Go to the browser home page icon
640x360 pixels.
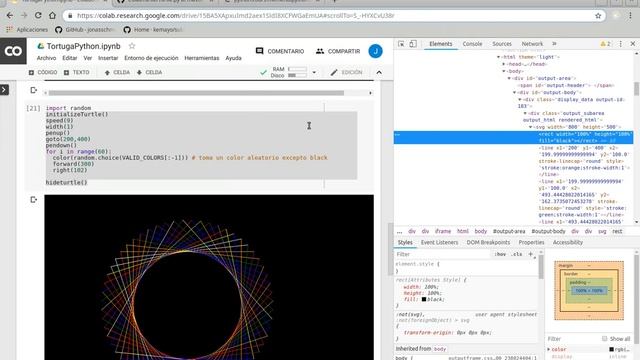coord(52,16)
